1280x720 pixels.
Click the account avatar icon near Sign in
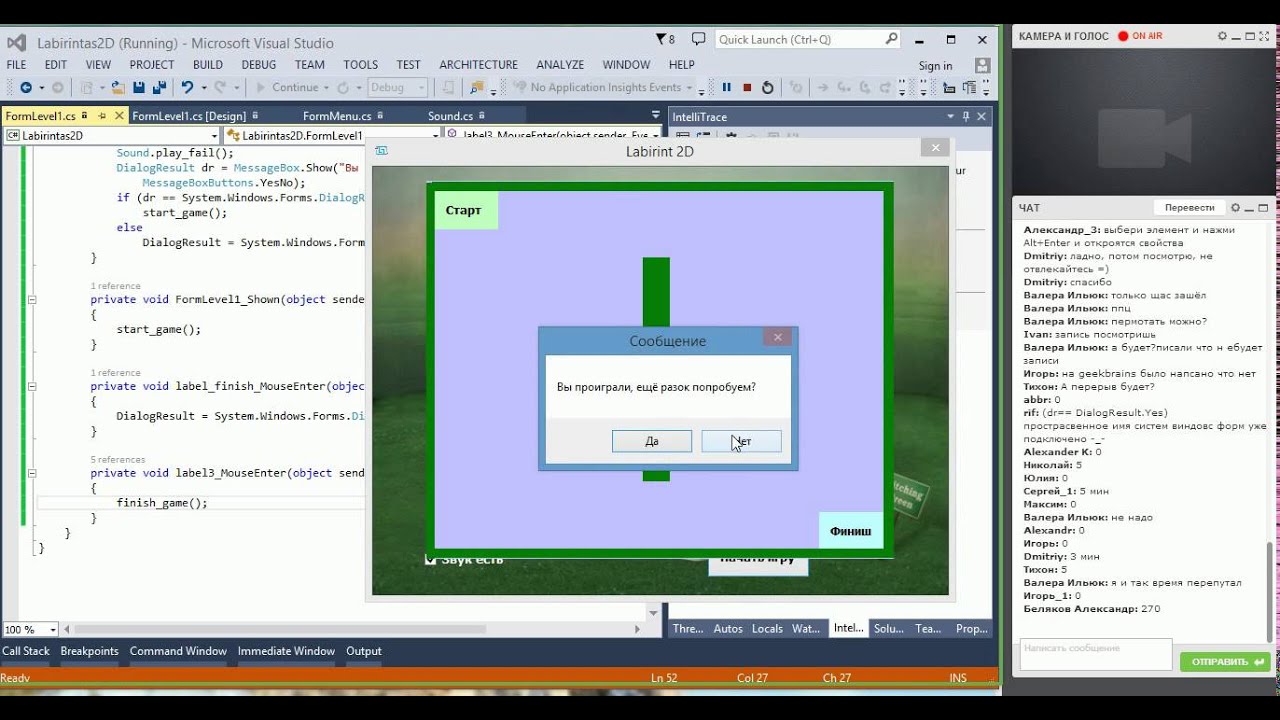point(982,65)
